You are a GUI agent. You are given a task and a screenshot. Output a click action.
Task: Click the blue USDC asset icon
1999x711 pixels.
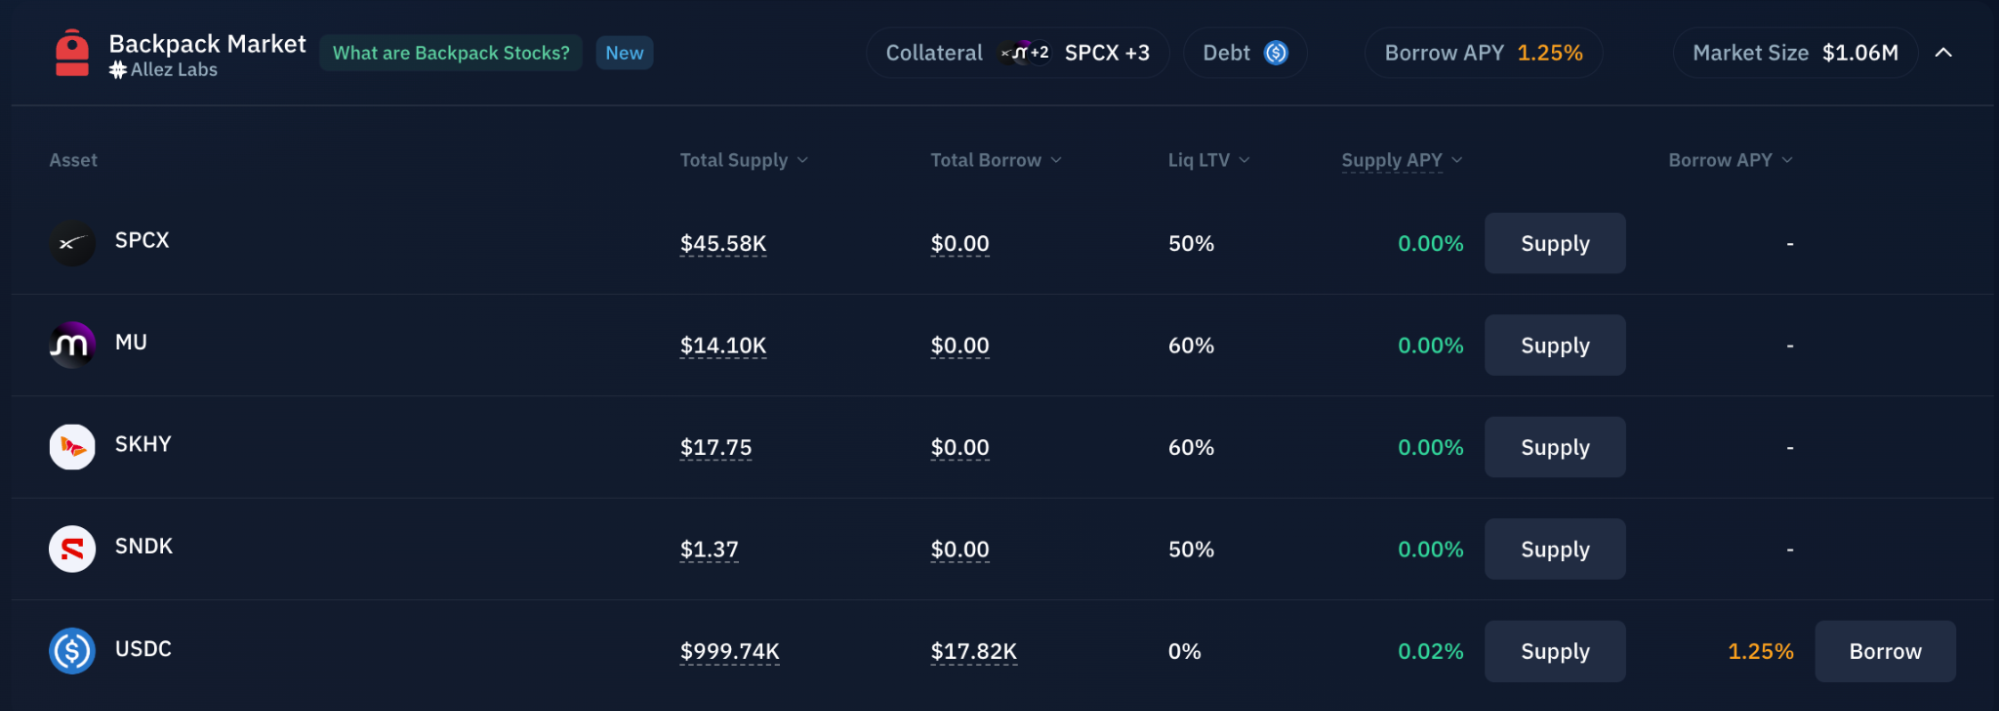click(72, 651)
